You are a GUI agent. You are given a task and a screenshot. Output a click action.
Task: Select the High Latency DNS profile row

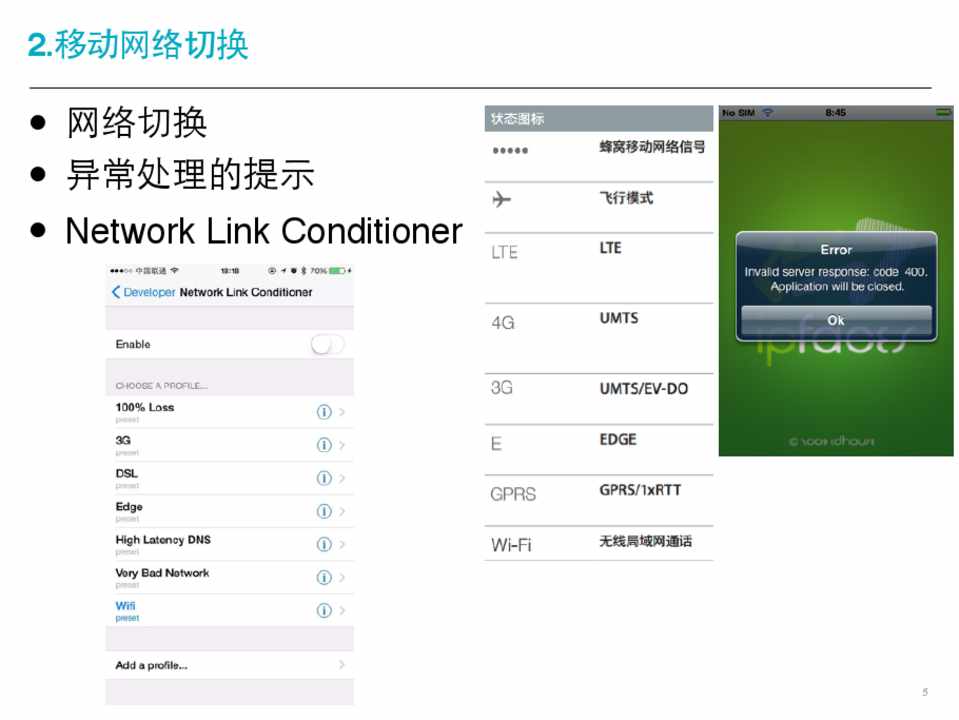click(163, 541)
